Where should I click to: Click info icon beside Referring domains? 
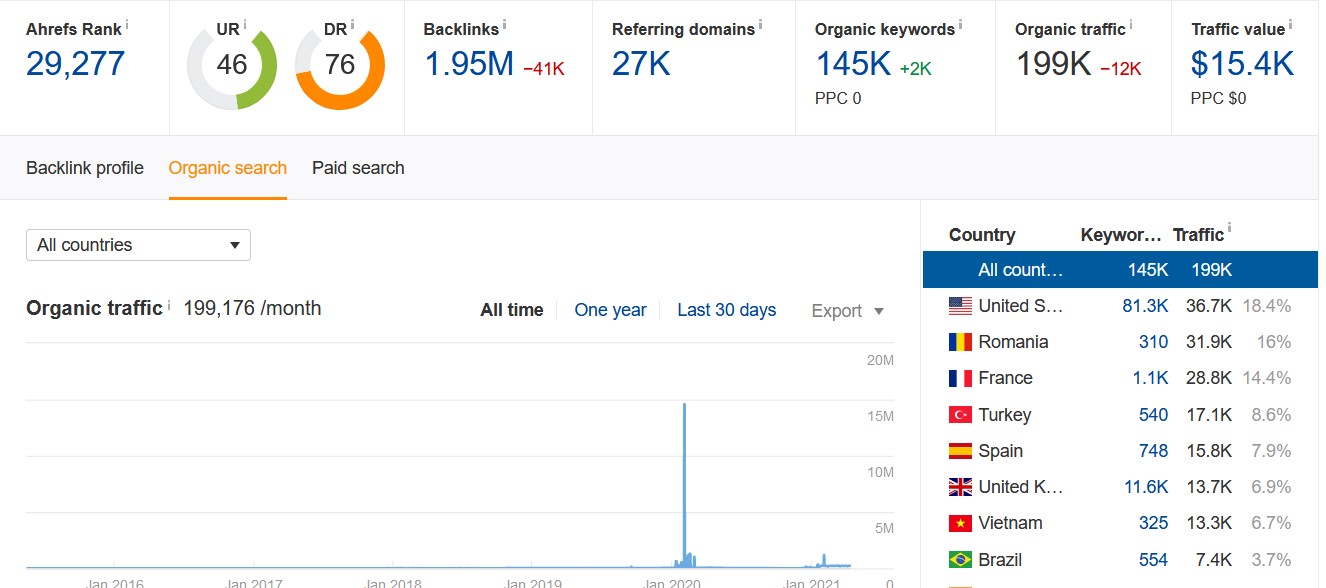coord(761,23)
